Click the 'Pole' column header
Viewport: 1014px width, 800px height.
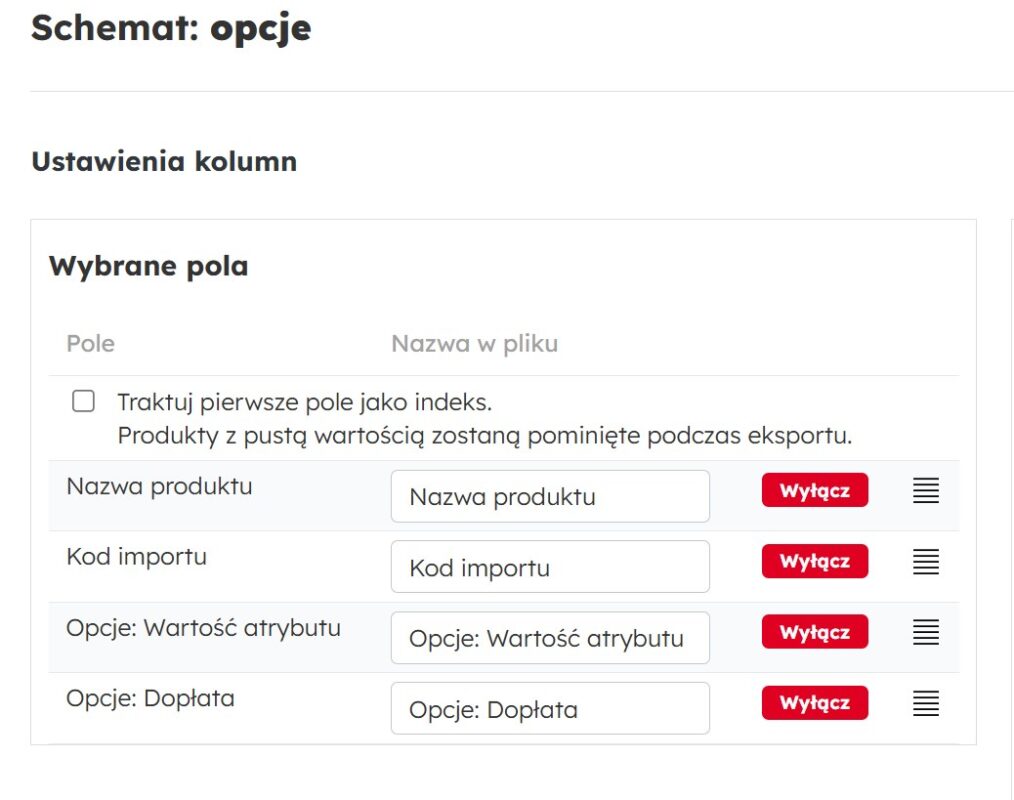pos(90,344)
